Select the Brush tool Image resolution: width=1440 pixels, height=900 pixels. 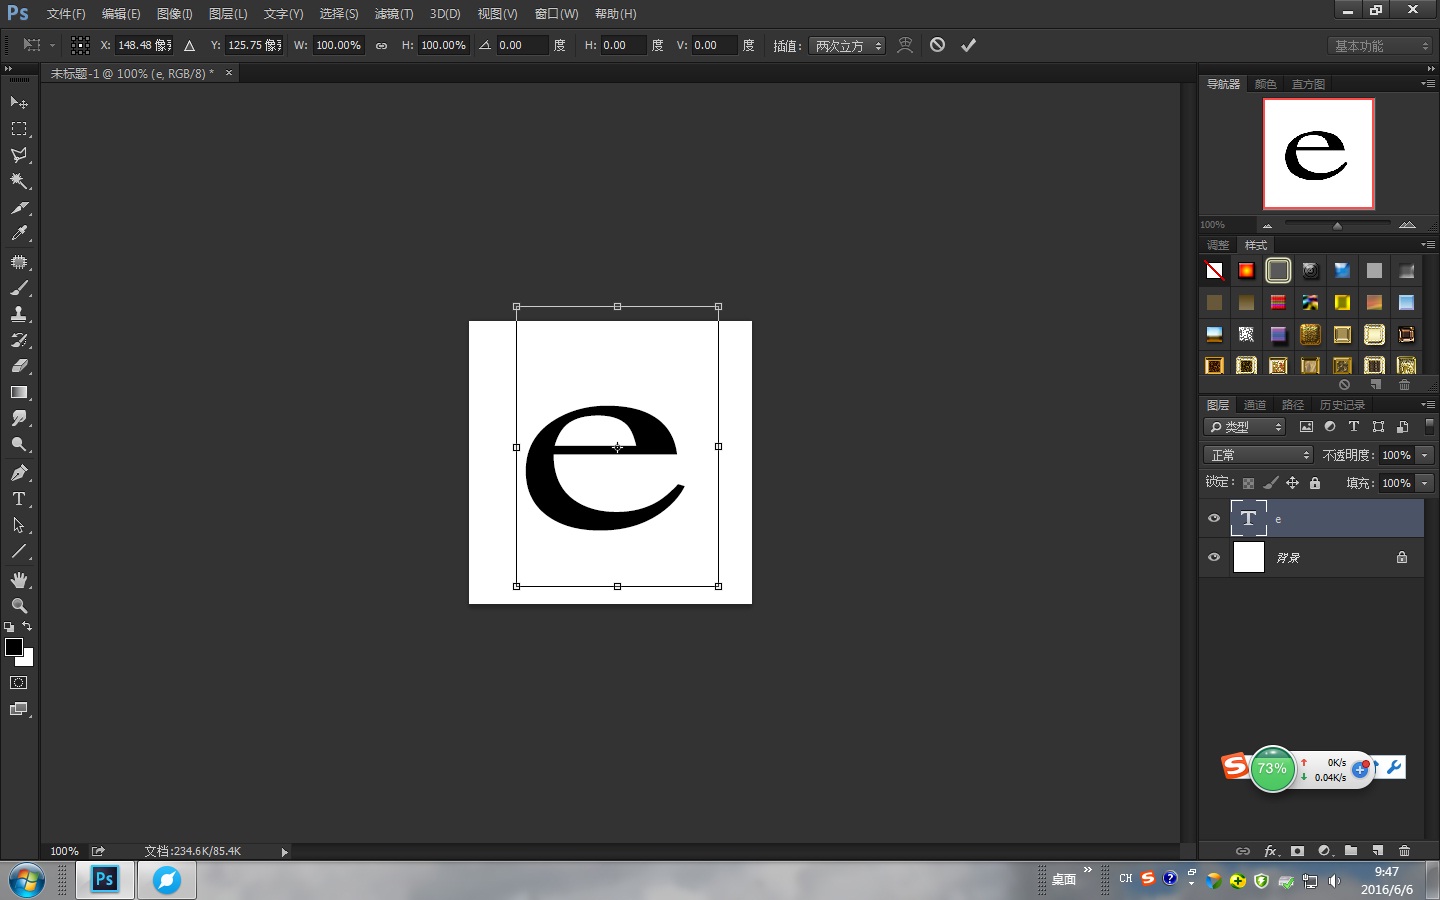tap(19, 288)
